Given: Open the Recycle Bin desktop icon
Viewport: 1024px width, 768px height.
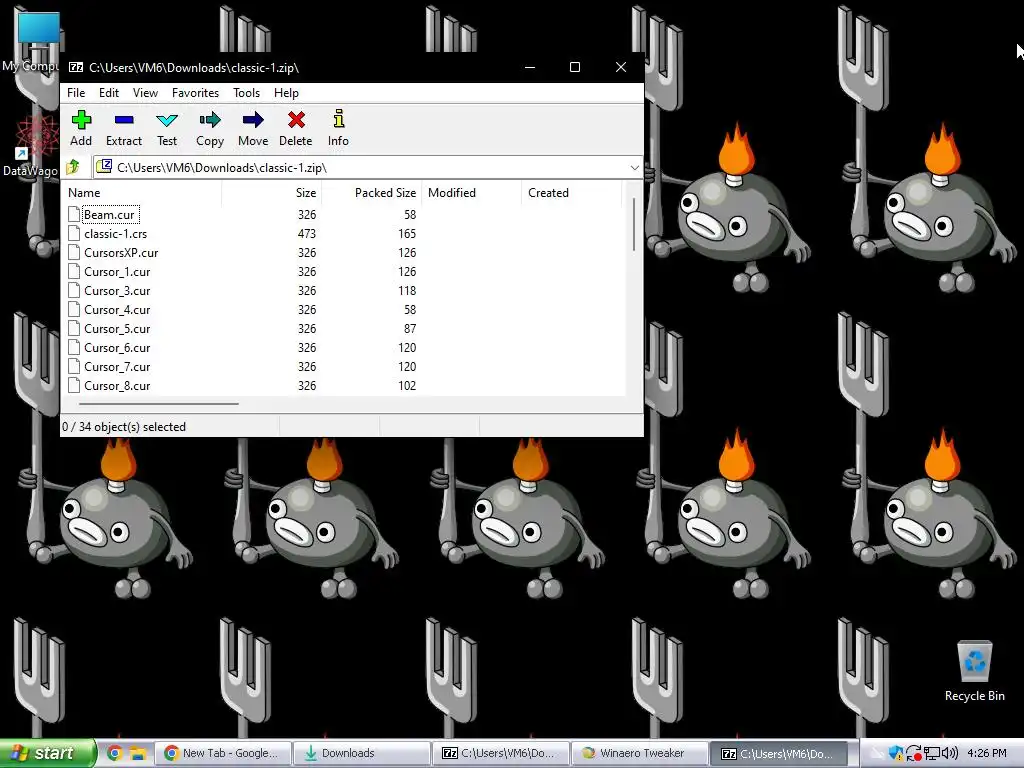Looking at the screenshot, I should pyautogui.click(x=974, y=670).
